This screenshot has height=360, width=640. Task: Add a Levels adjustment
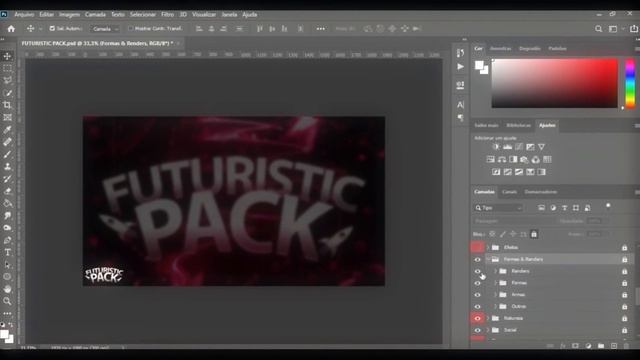tap(507, 147)
